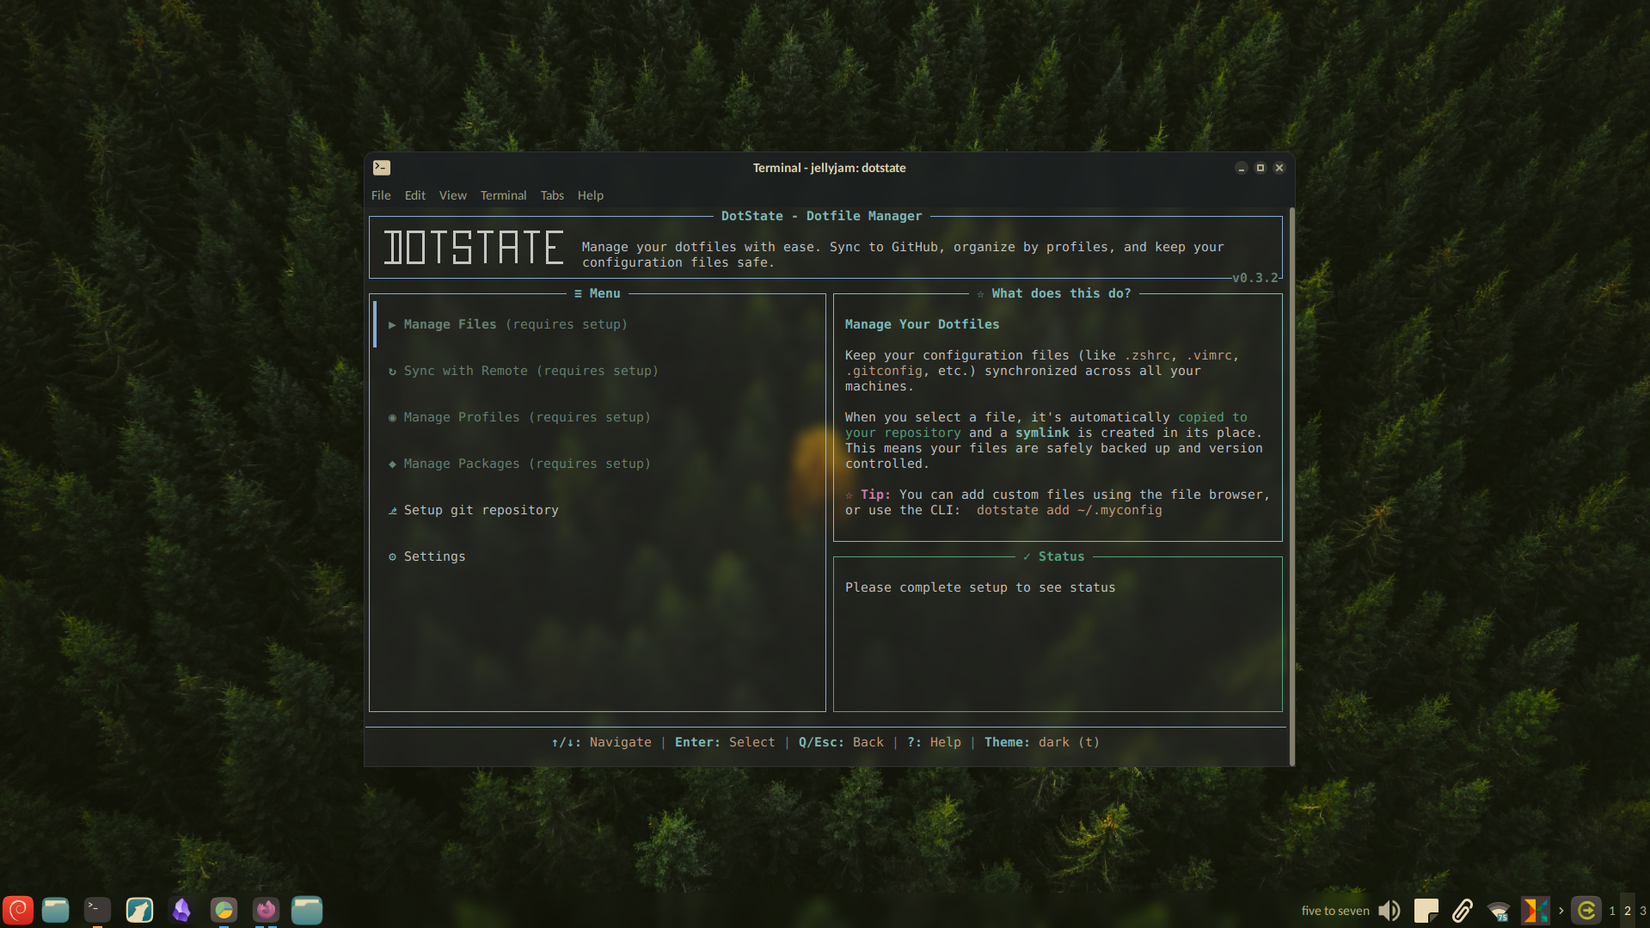The height and width of the screenshot is (928, 1650).
Task: Launch the howling wolf application icon
Action: tap(139, 909)
